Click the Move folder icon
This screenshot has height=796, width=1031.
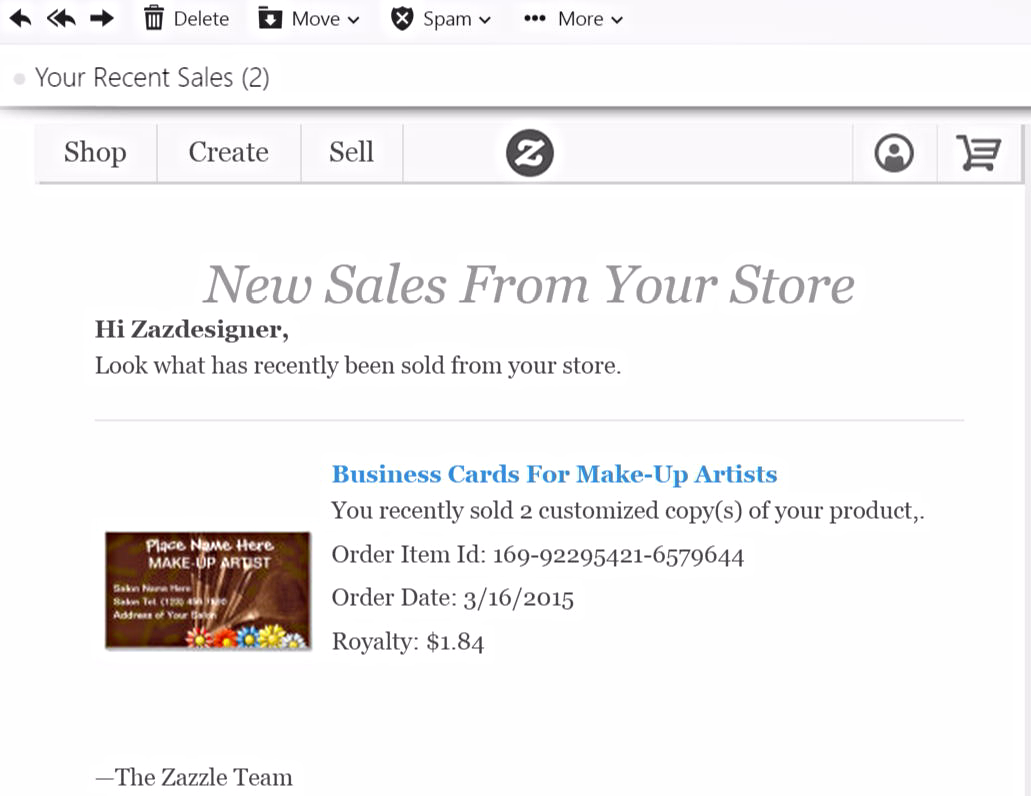270,18
